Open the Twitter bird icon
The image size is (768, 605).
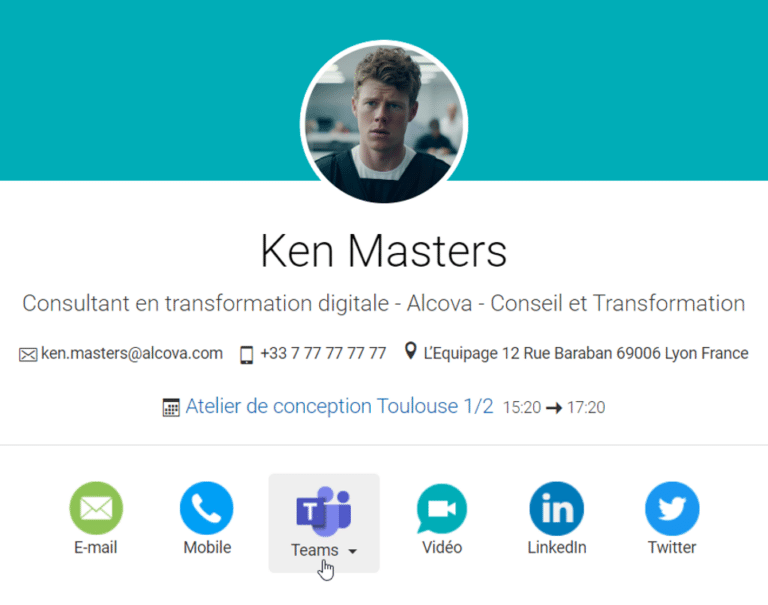[672, 508]
